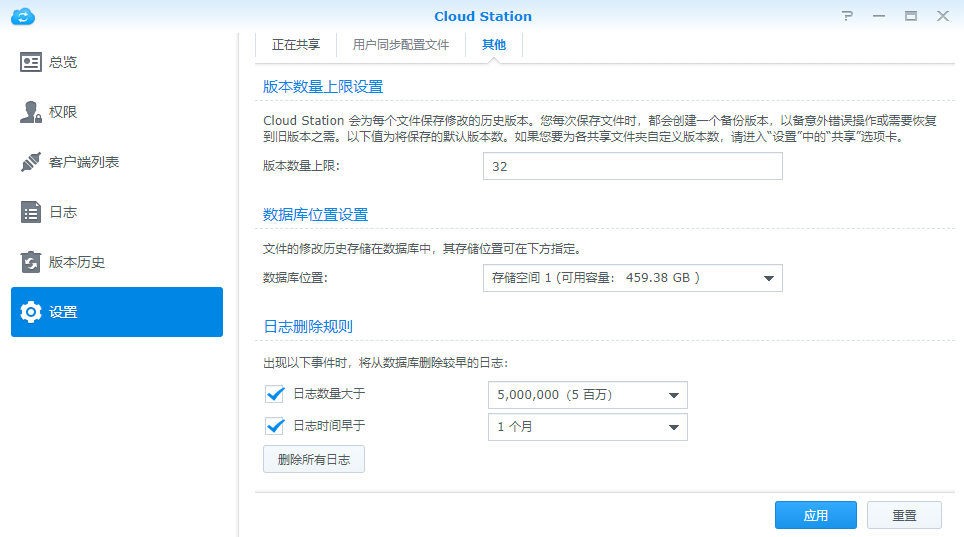Click the 权限 user permissions icon
The height and width of the screenshot is (537, 964).
click(31, 112)
